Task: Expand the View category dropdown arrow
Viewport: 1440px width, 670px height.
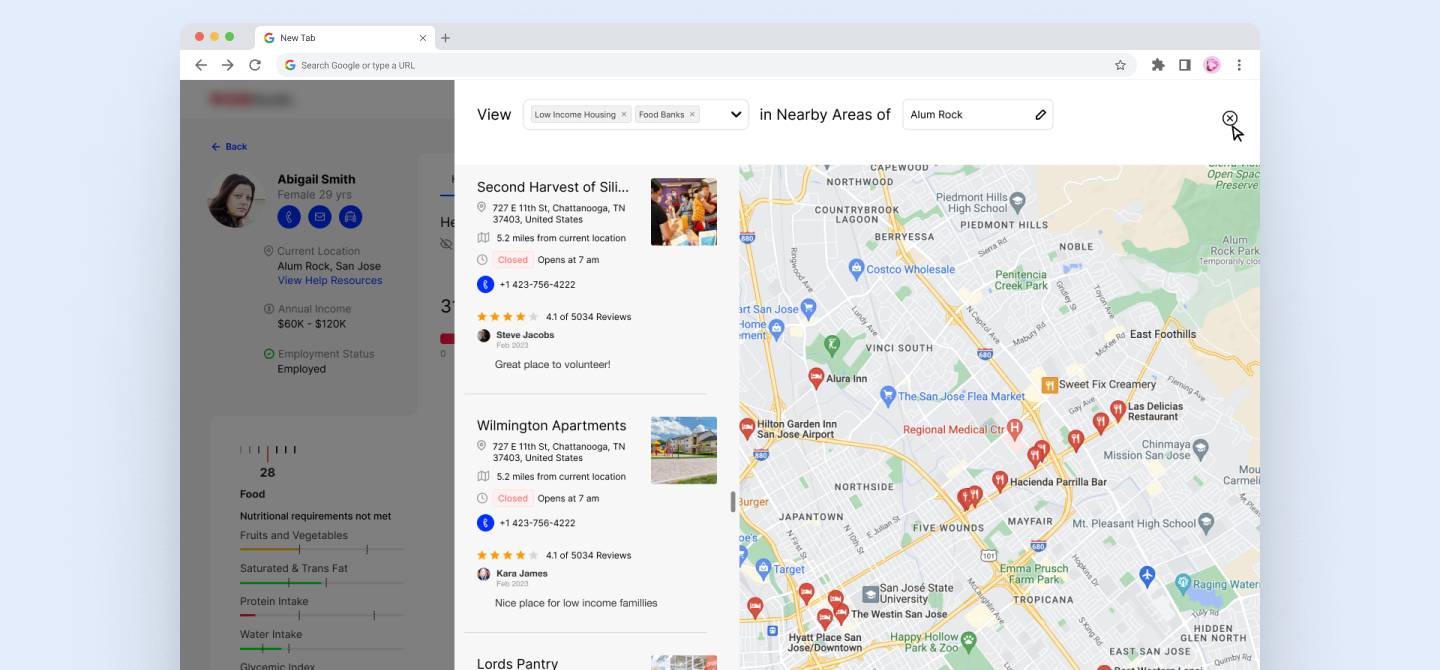Action: click(736, 115)
